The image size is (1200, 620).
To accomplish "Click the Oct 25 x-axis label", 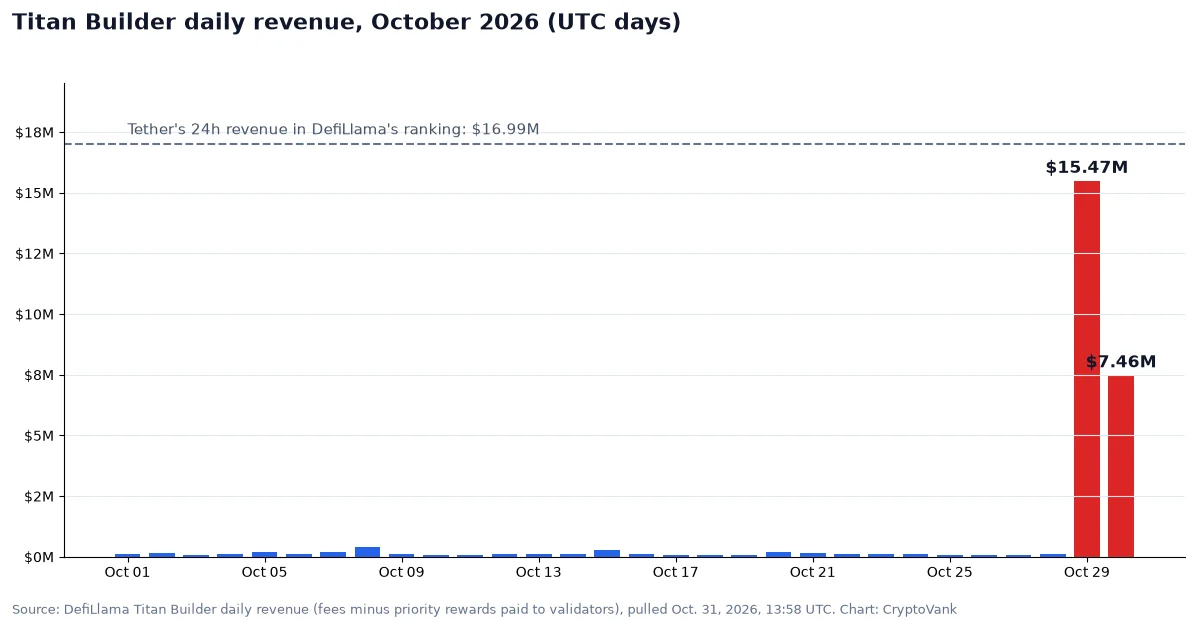I will (949, 572).
